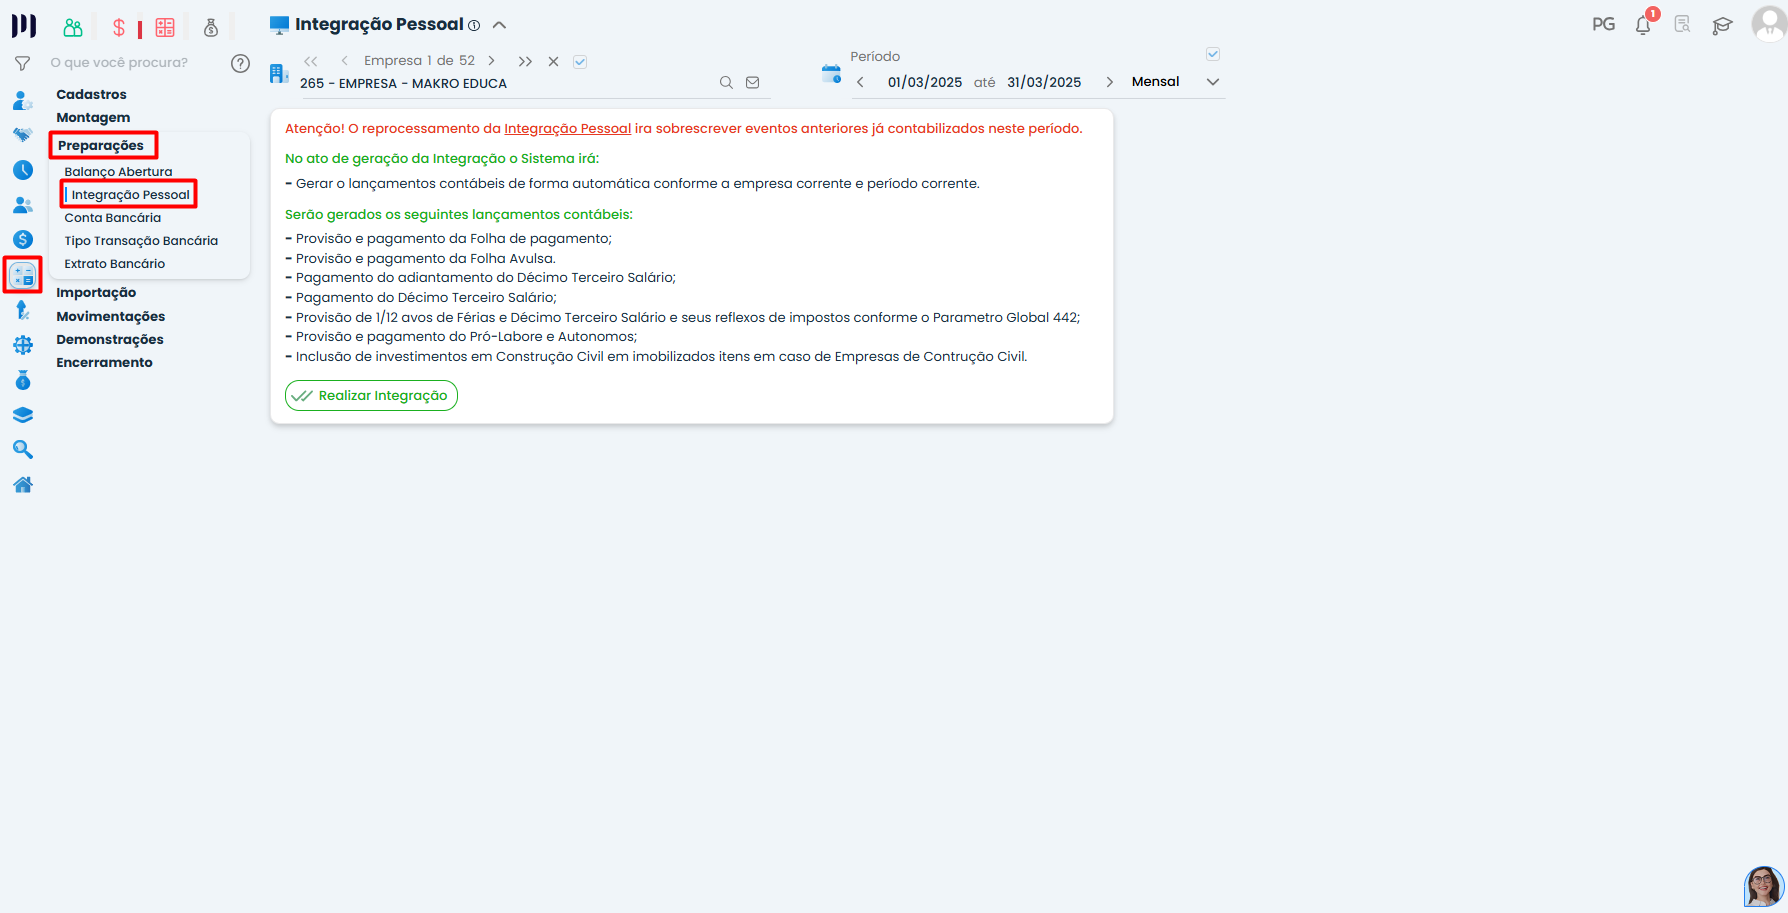Click the Realizar Integração button

[x=371, y=395]
